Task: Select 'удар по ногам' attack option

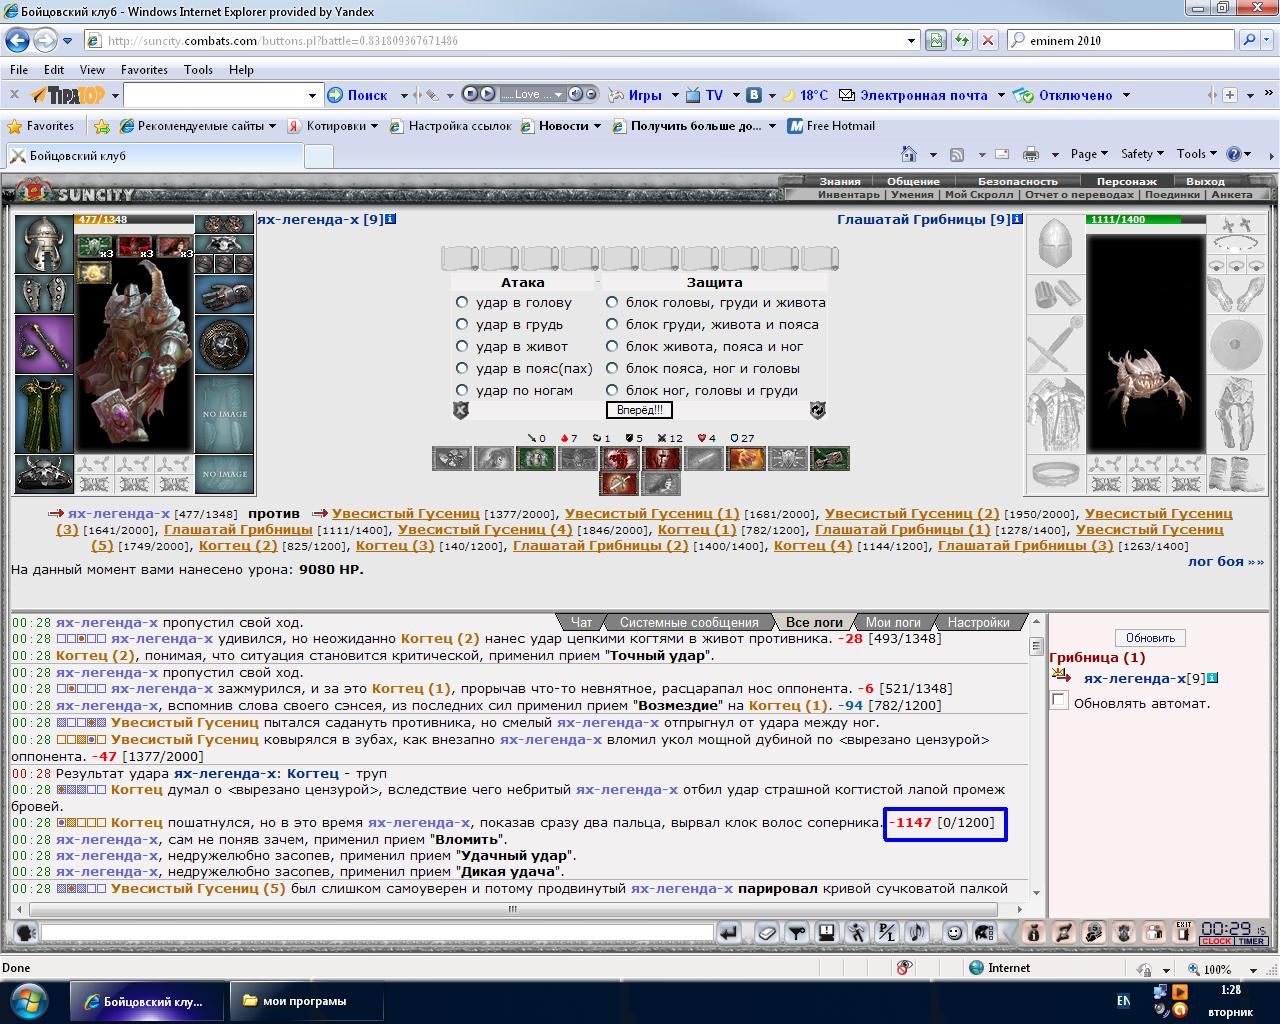Action: click(x=462, y=390)
